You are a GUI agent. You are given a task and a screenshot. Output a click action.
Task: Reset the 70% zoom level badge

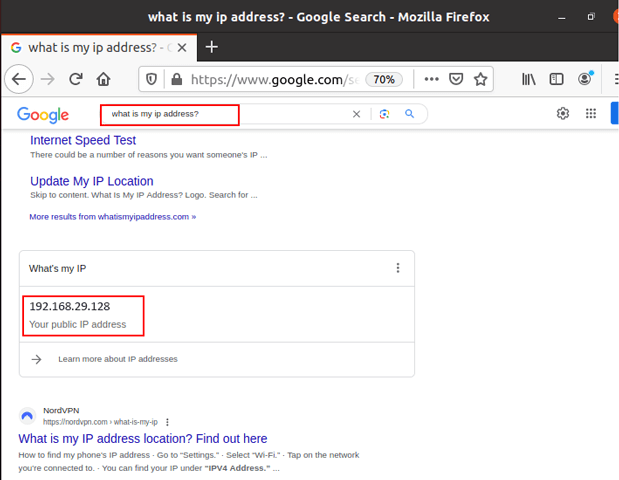click(384, 79)
